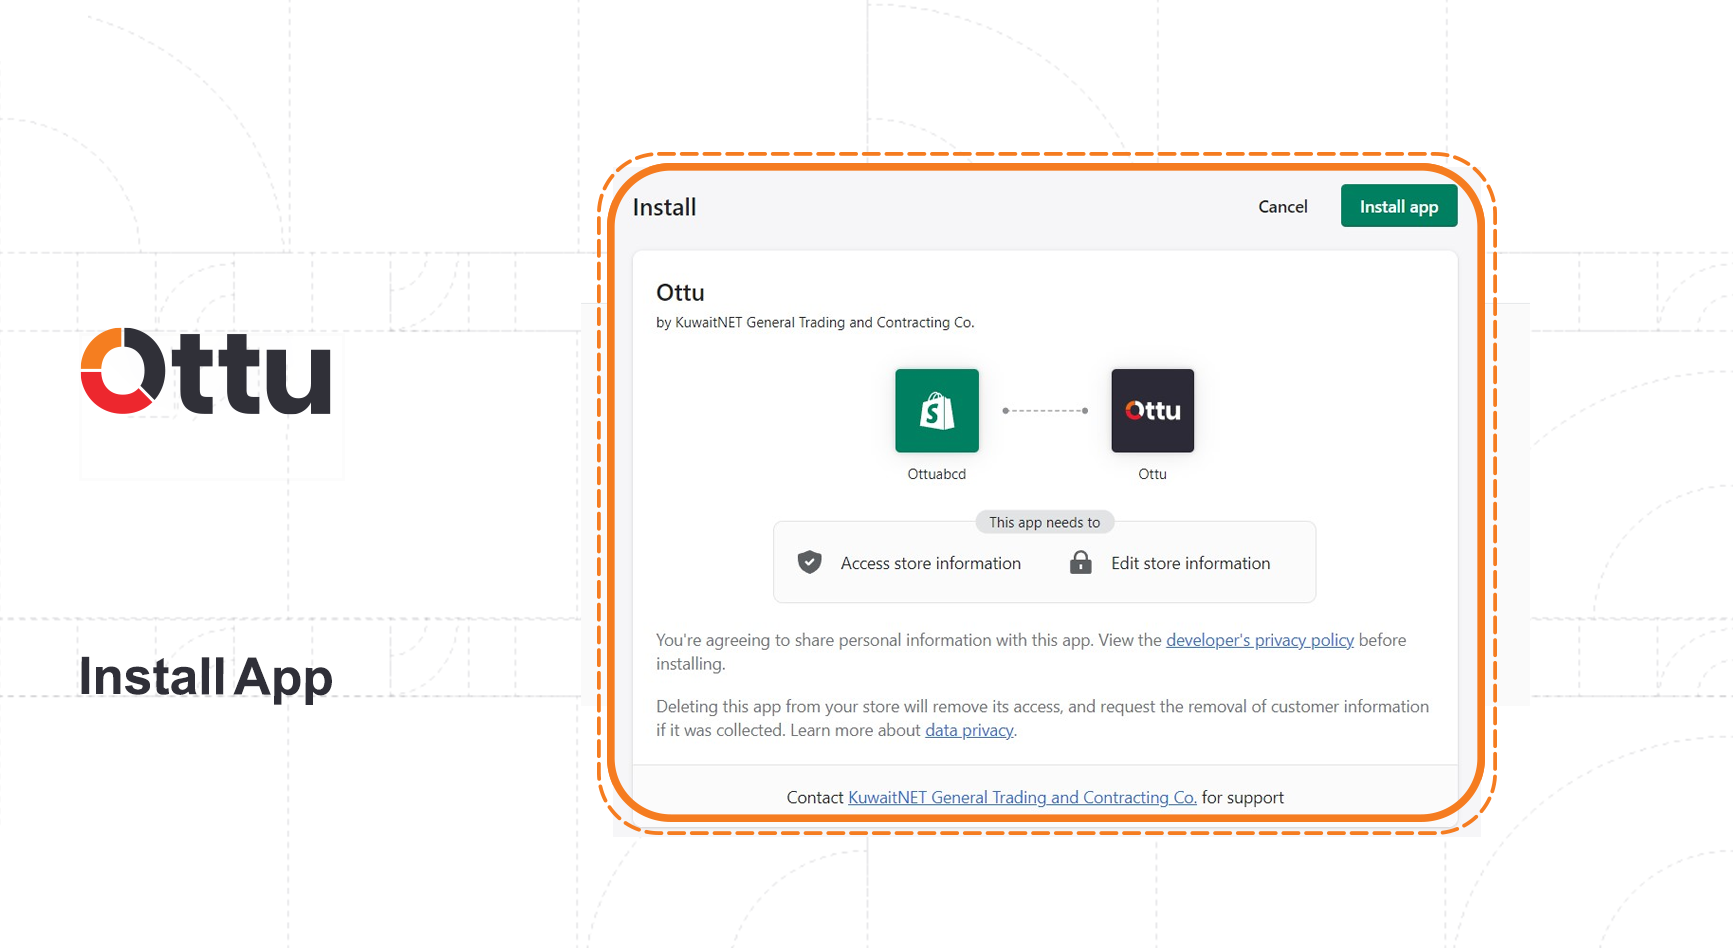Click the Ottu label under app icon
Image resolution: width=1733 pixels, height=948 pixels.
pos(1152,474)
